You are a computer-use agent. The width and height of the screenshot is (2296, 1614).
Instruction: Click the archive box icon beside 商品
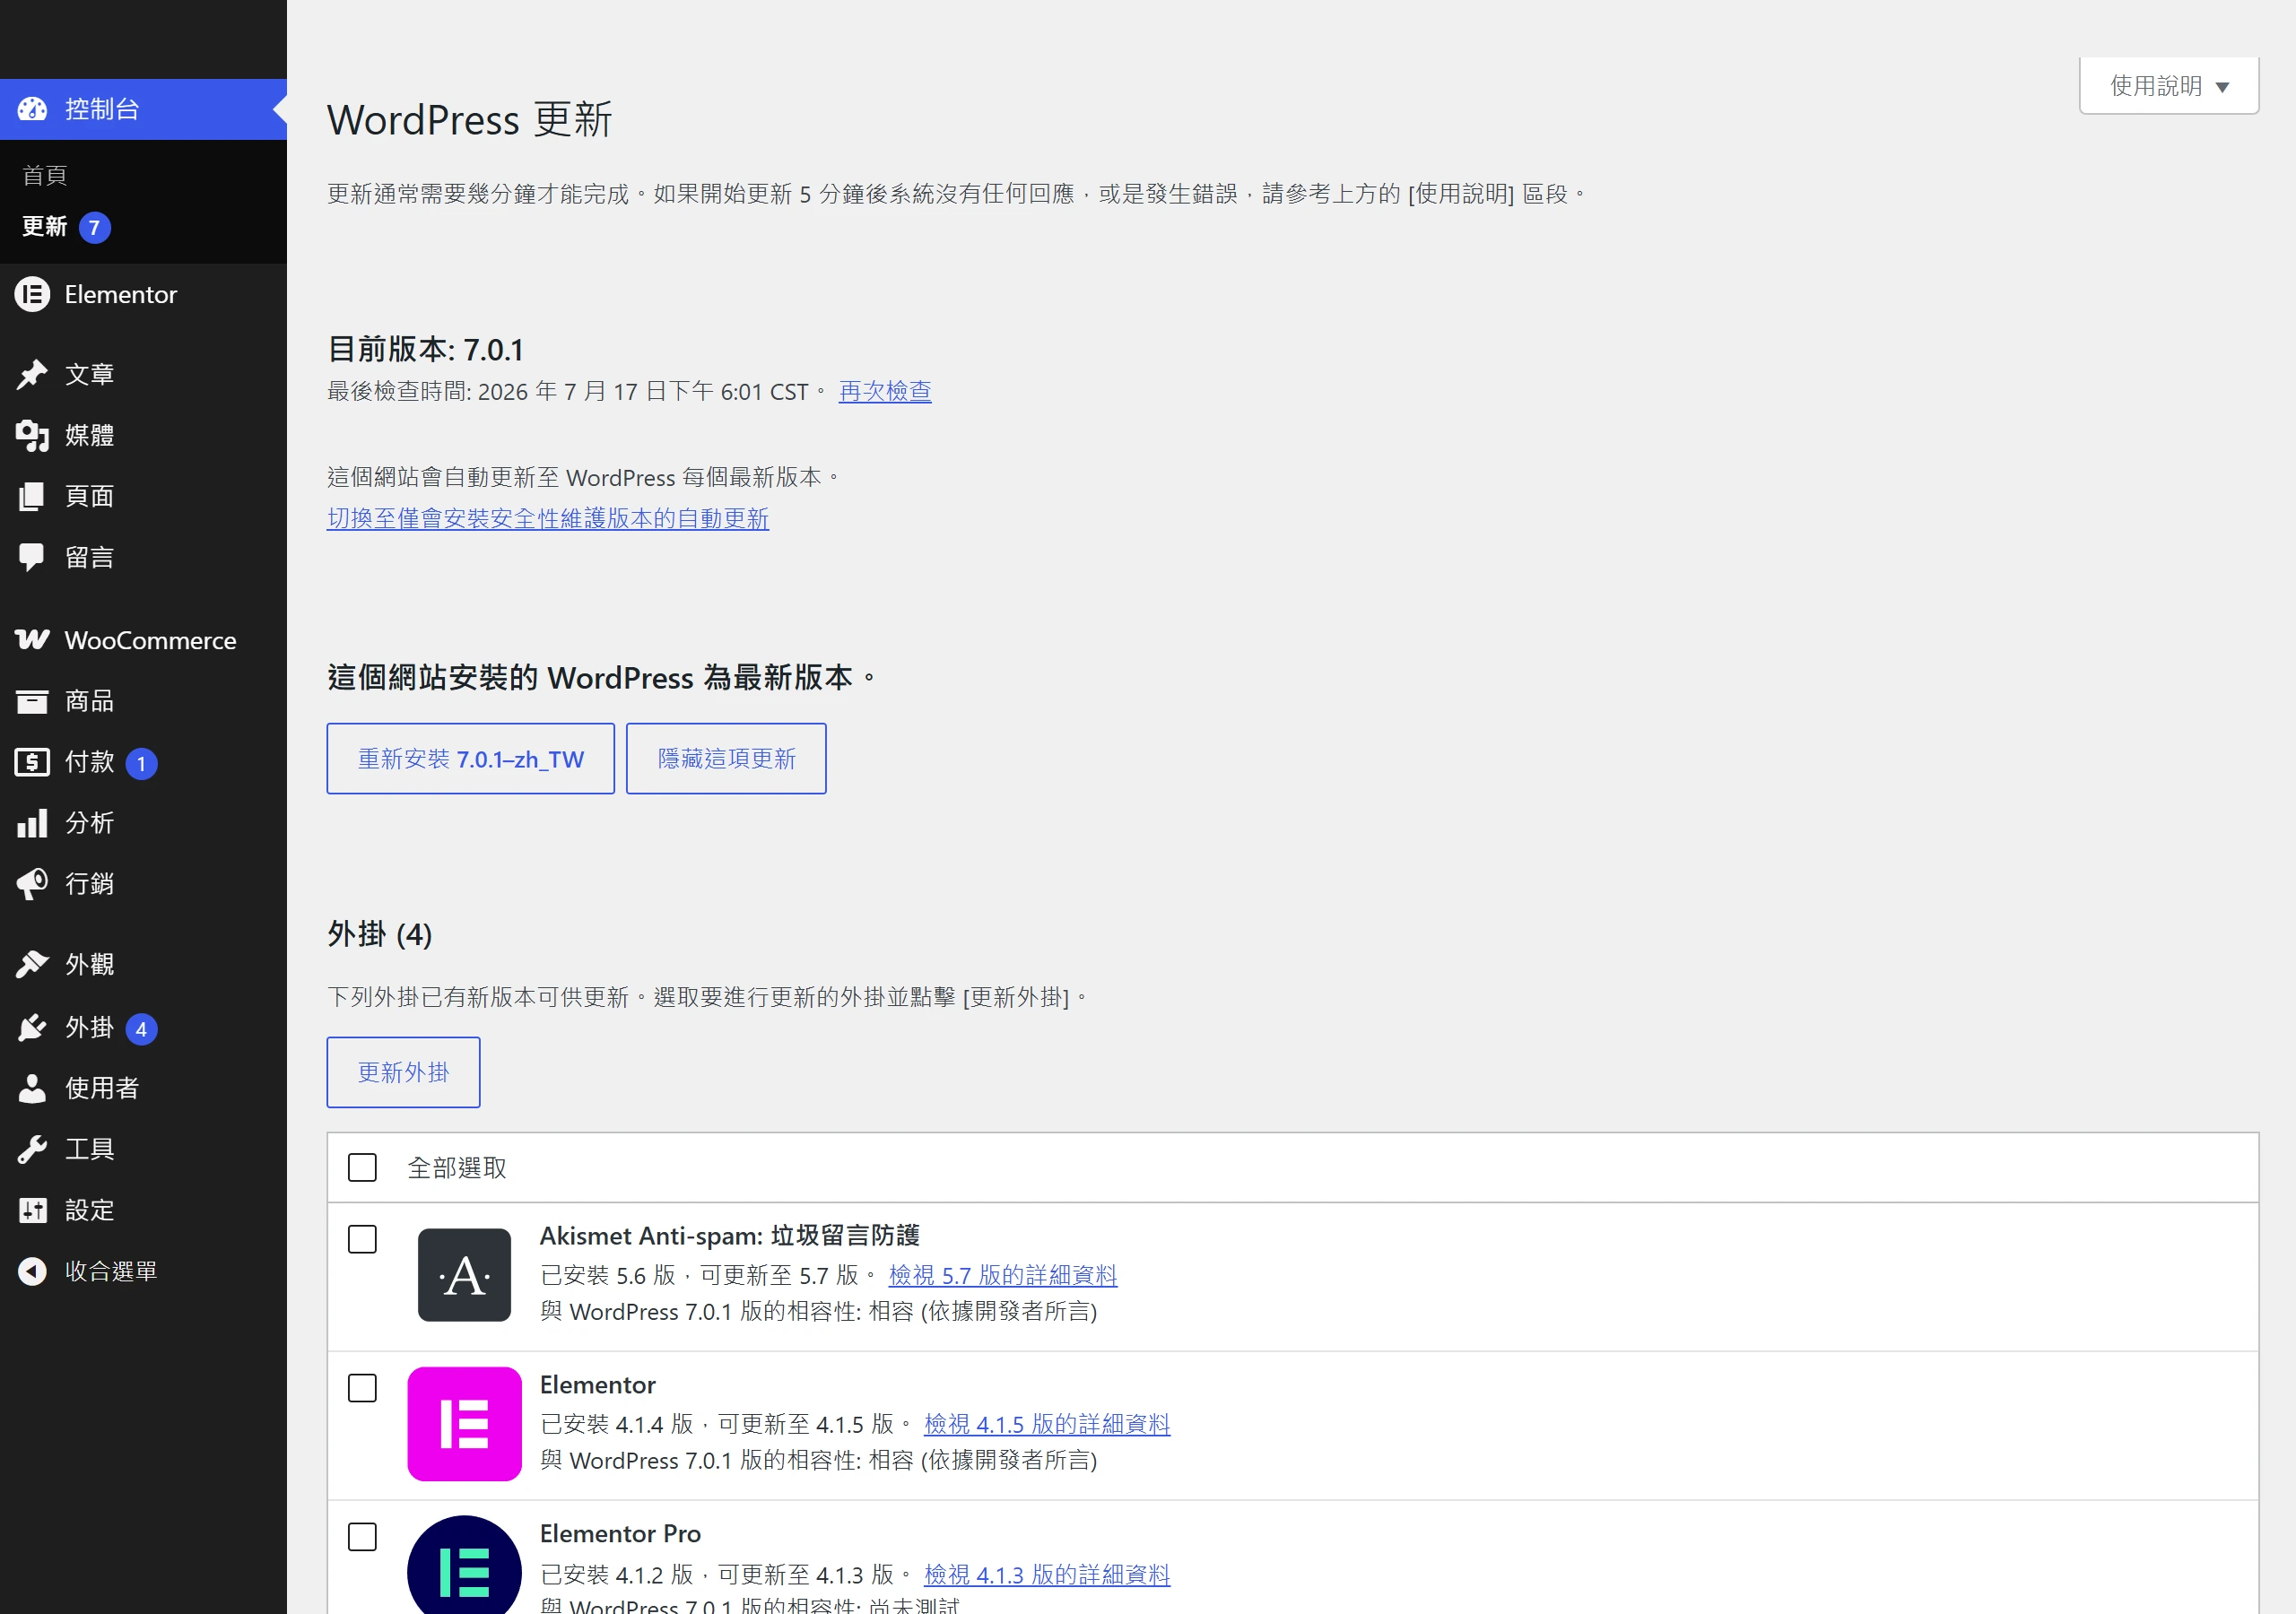point(32,701)
